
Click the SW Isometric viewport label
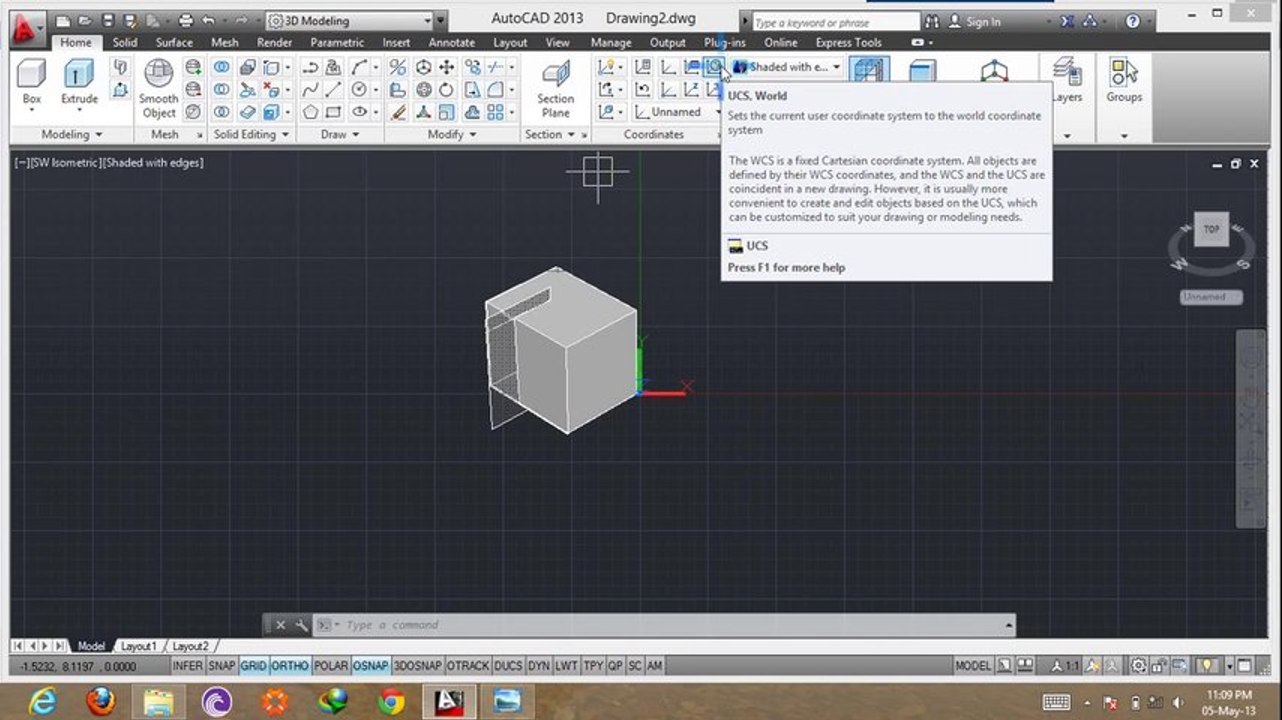pyautogui.click(x=65, y=162)
